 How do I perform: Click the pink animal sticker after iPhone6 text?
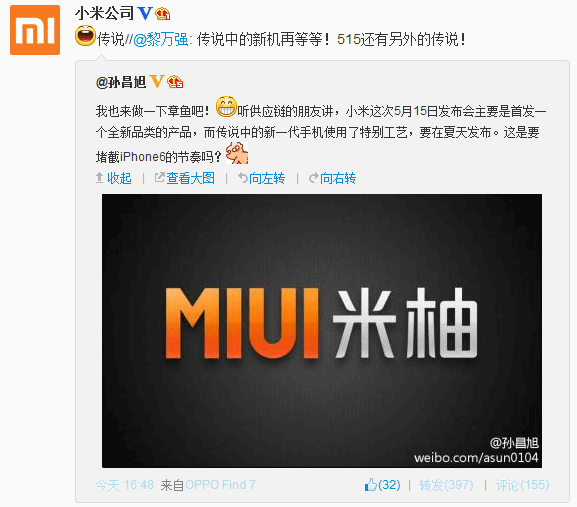pos(237,153)
